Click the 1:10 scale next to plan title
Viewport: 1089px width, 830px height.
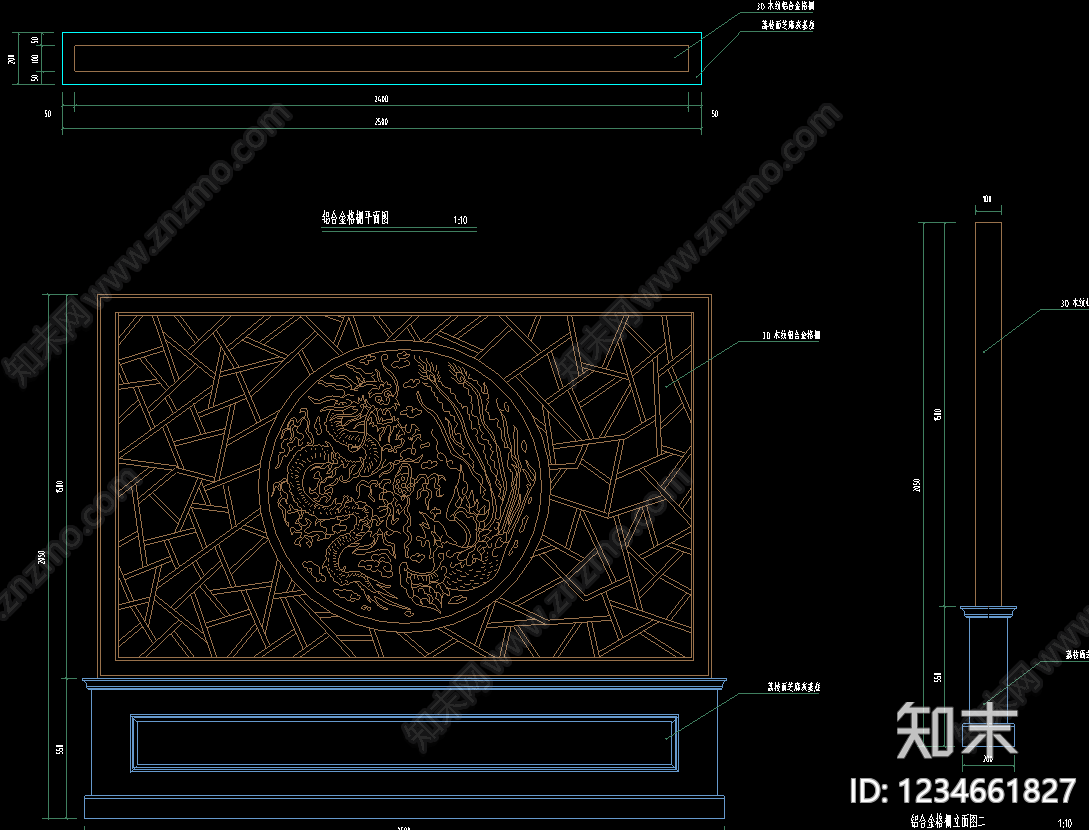pos(460,220)
